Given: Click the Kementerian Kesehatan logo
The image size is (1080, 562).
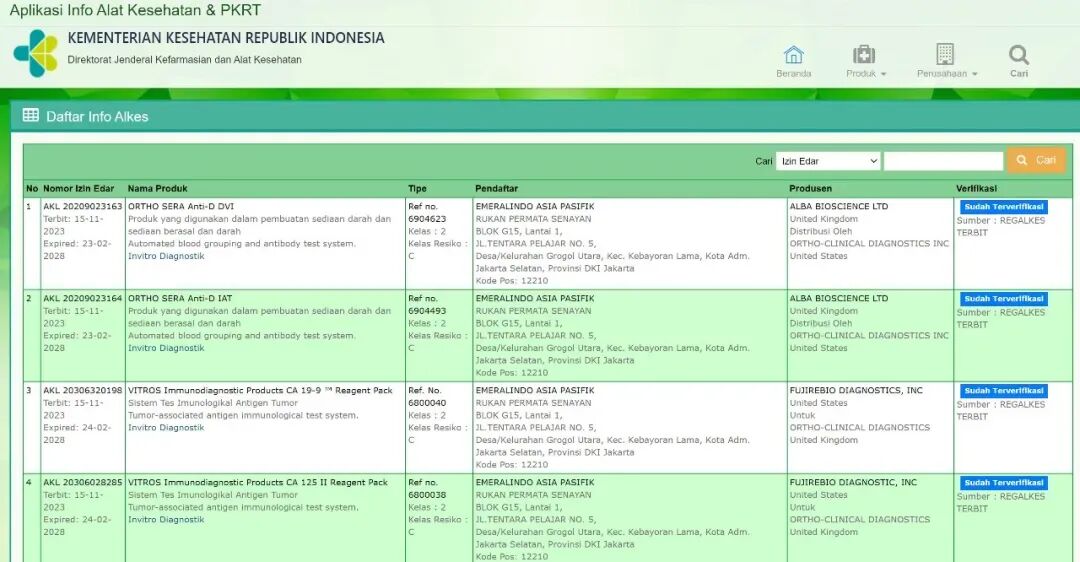Looking at the screenshot, I should [x=36, y=53].
